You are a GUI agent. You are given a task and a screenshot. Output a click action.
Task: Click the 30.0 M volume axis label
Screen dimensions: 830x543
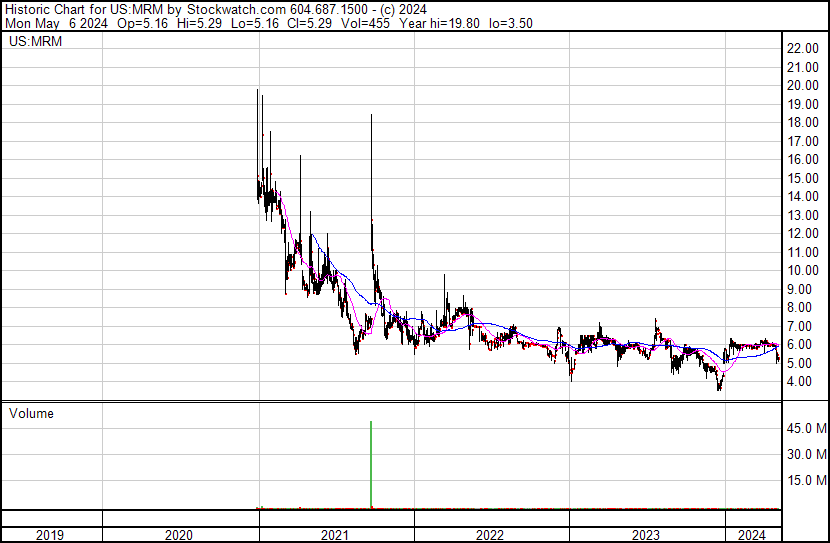coord(807,454)
